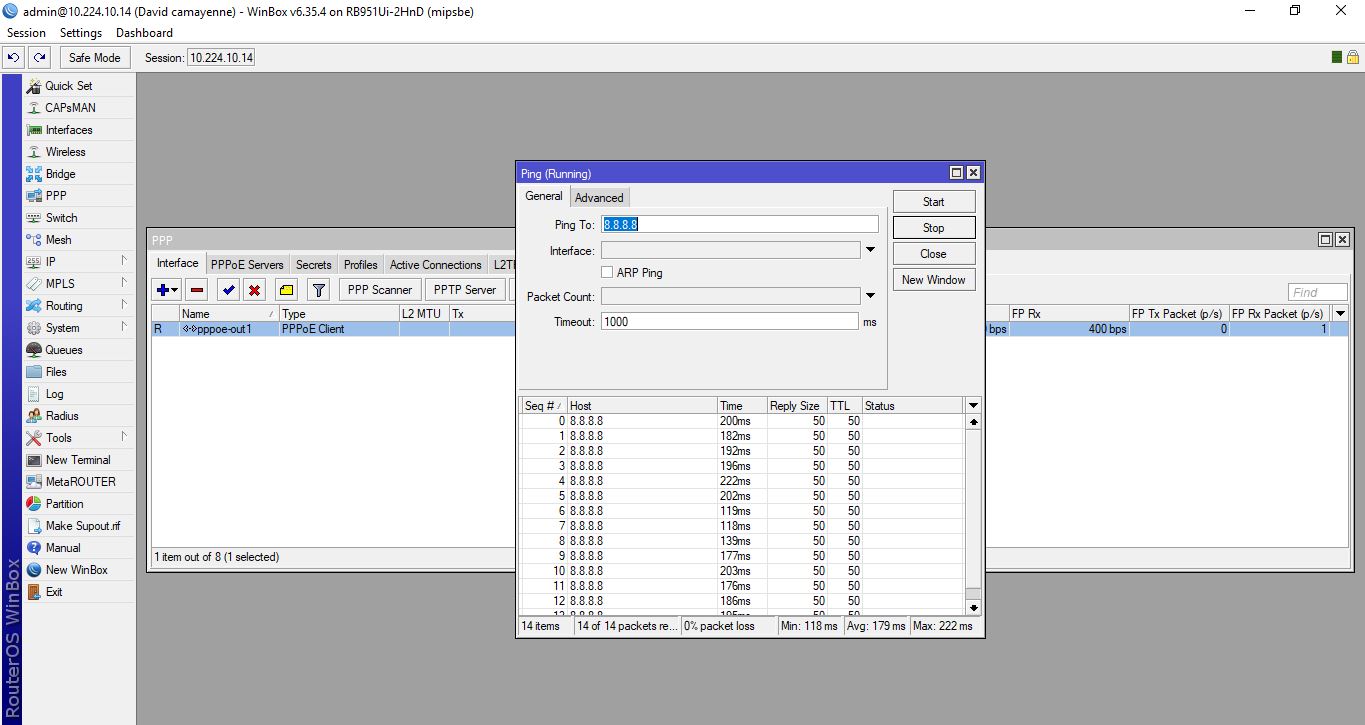Open the Dashboard menu
The height and width of the screenshot is (725, 1365).
pos(144,33)
